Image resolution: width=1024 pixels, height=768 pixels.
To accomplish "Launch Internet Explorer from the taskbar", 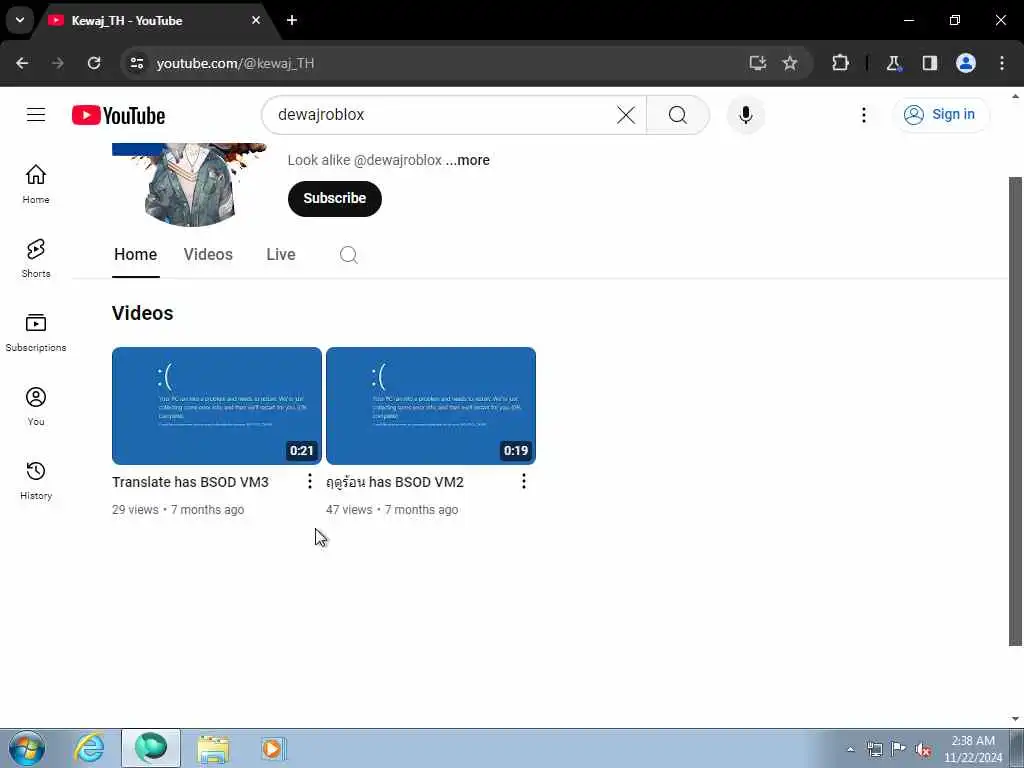I will pos(89,748).
